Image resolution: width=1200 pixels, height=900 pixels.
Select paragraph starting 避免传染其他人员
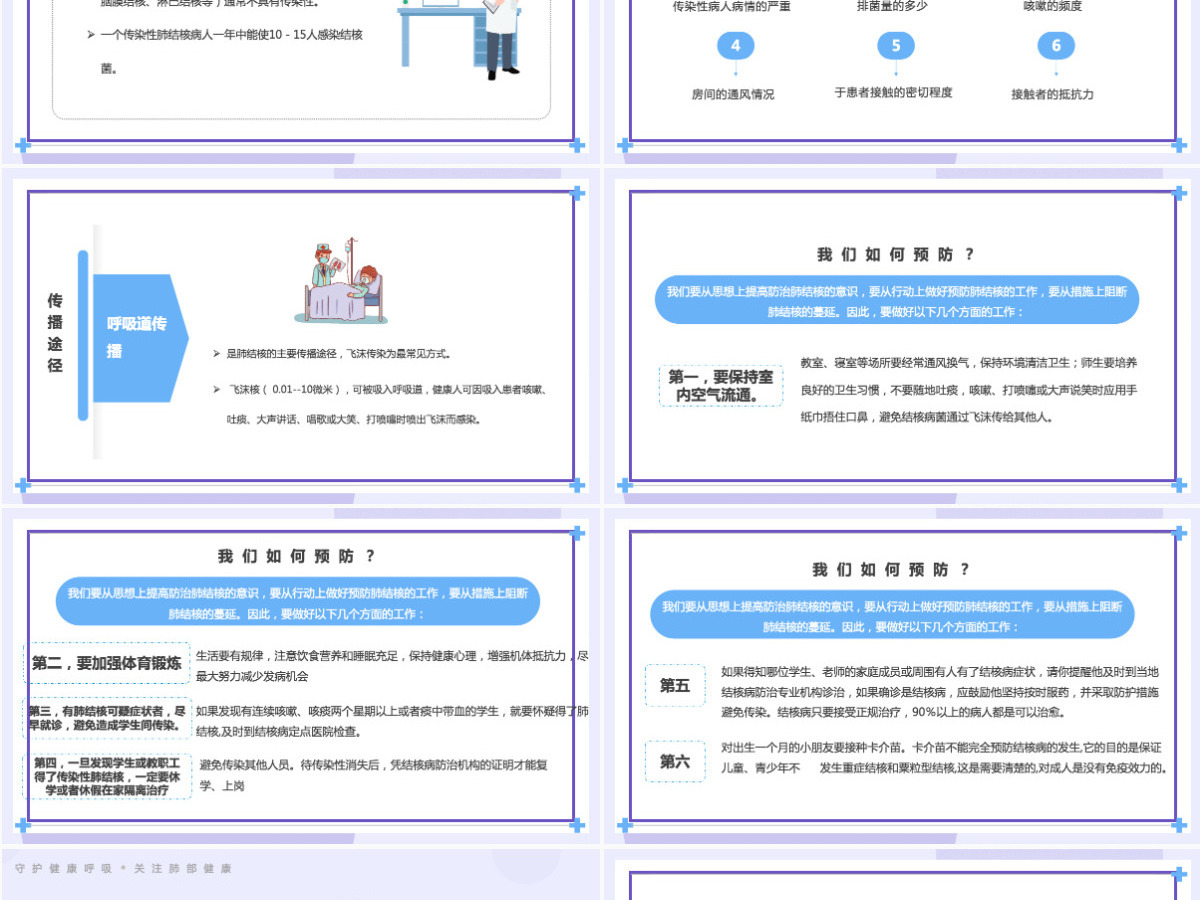373,775
